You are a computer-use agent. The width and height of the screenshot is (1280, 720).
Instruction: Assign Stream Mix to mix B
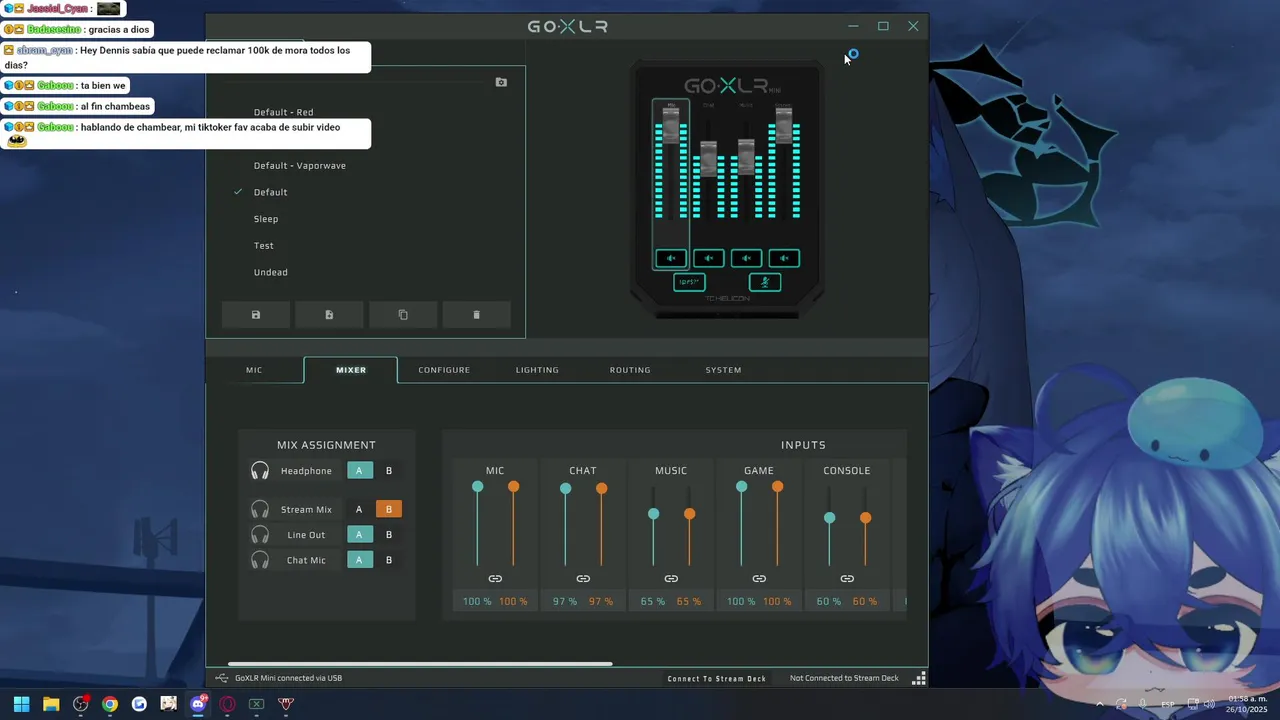pos(389,510)
